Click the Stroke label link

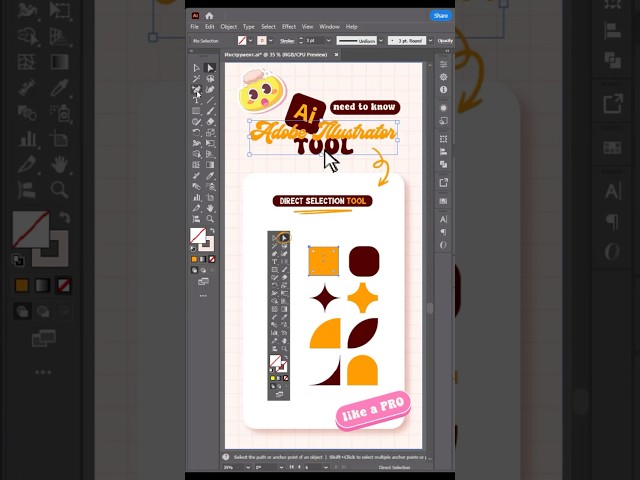[287, 41]
